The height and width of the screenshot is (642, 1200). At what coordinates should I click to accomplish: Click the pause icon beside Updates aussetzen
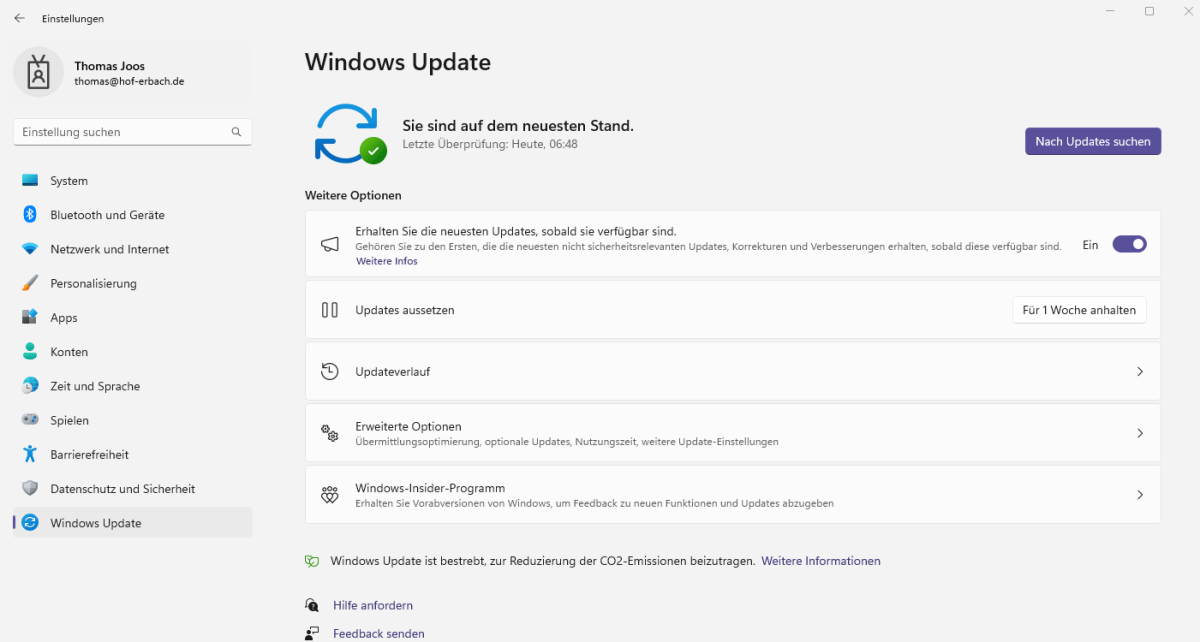coord(330,310)
